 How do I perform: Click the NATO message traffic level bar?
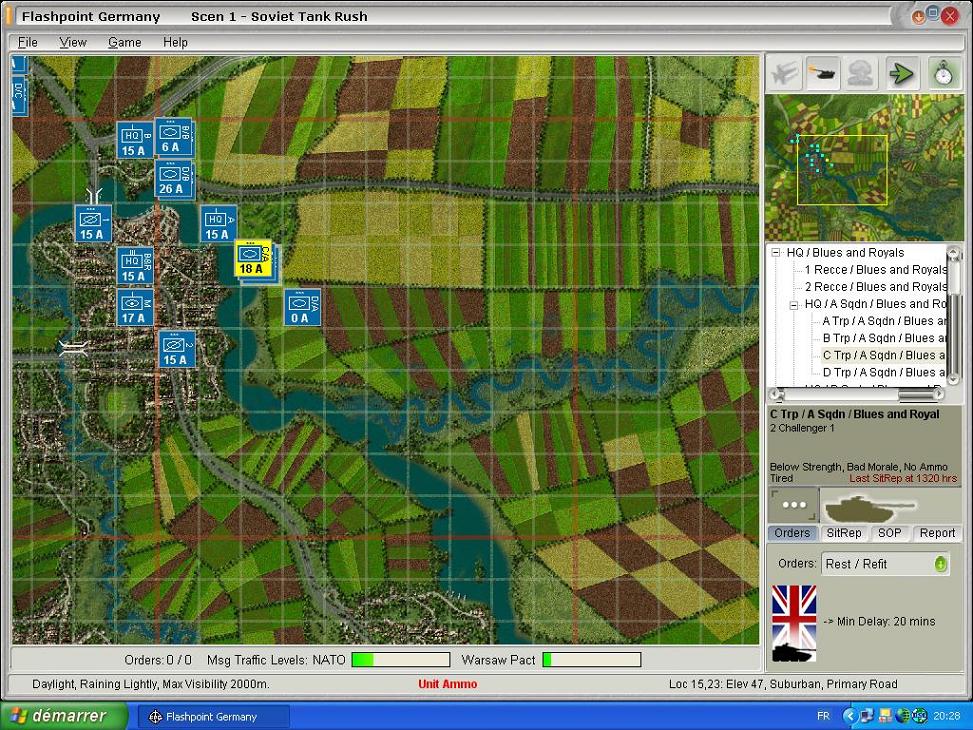pos(401,659)
